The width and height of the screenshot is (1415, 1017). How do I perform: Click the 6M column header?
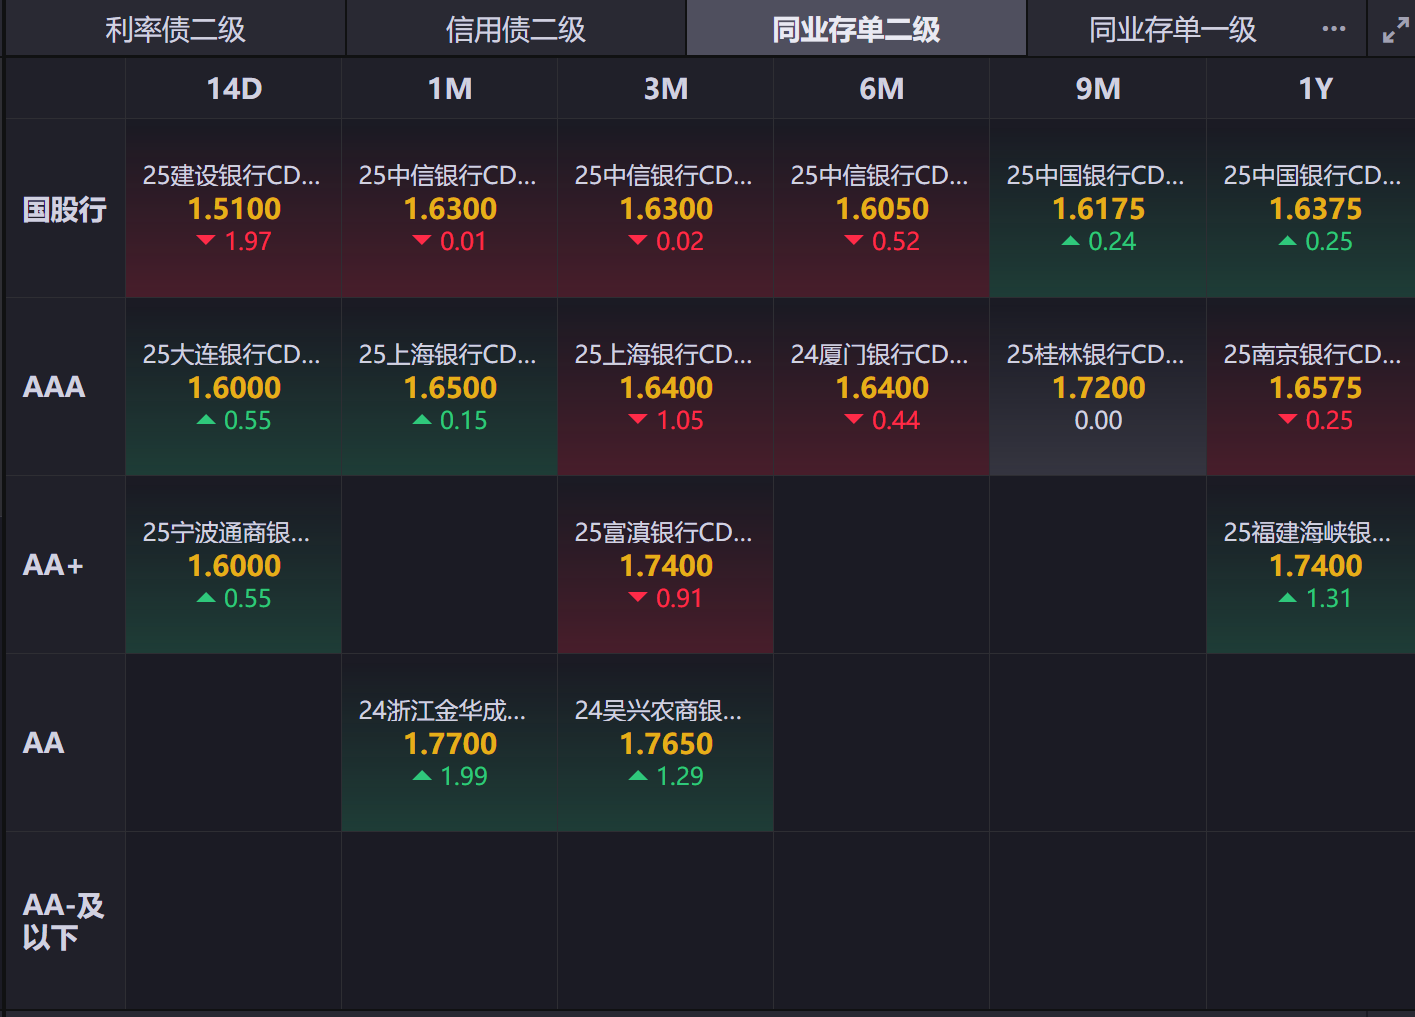882,89
